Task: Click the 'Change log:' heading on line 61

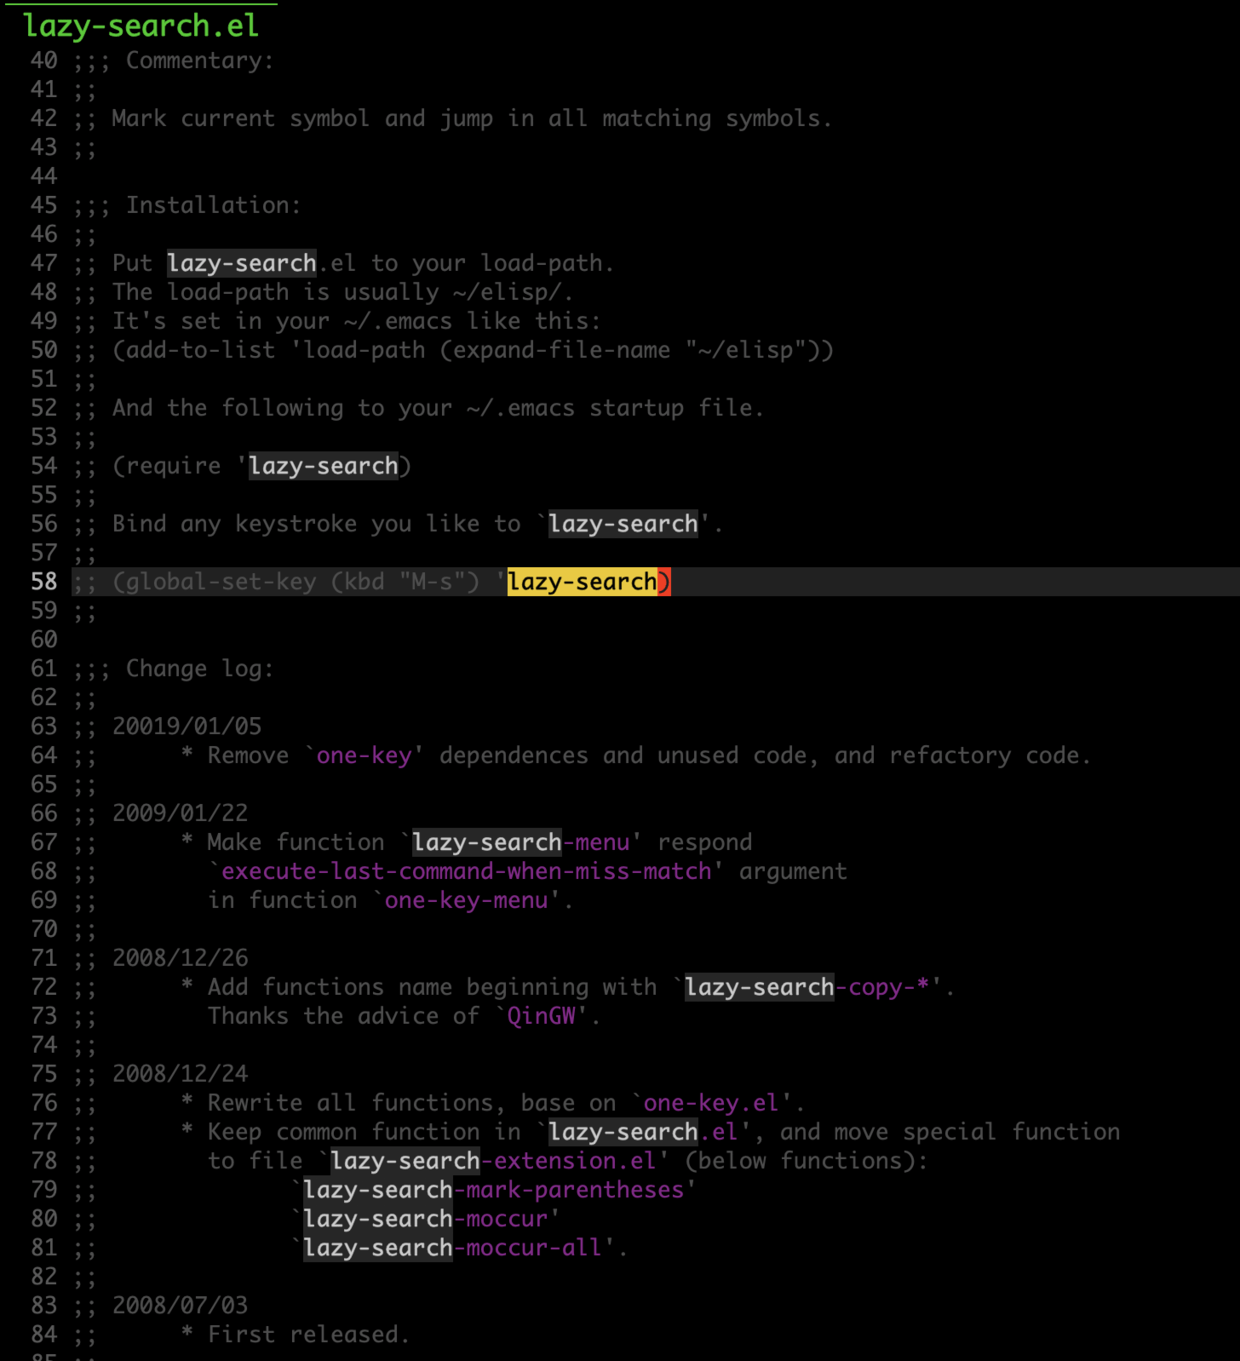Action: tap(200, 669)
